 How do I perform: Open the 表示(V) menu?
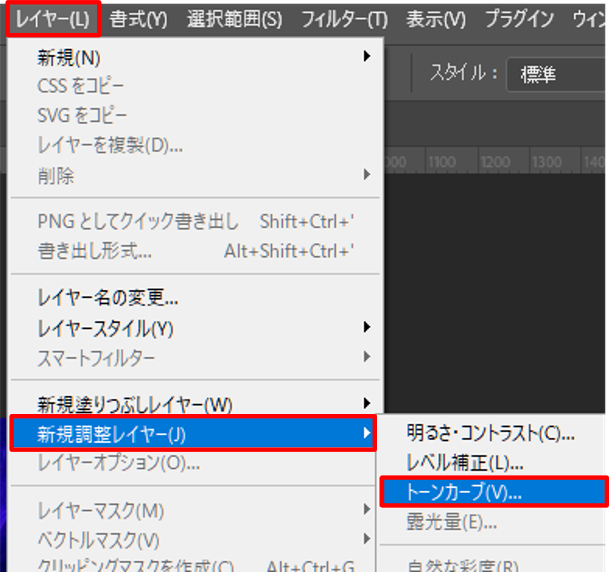(x=436, y=19)
